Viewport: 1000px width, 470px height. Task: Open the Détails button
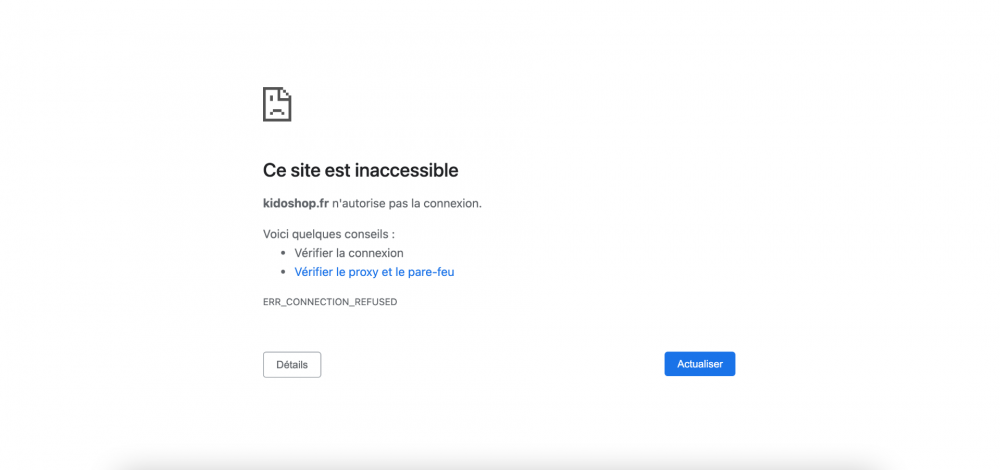[x=292, y=365]
